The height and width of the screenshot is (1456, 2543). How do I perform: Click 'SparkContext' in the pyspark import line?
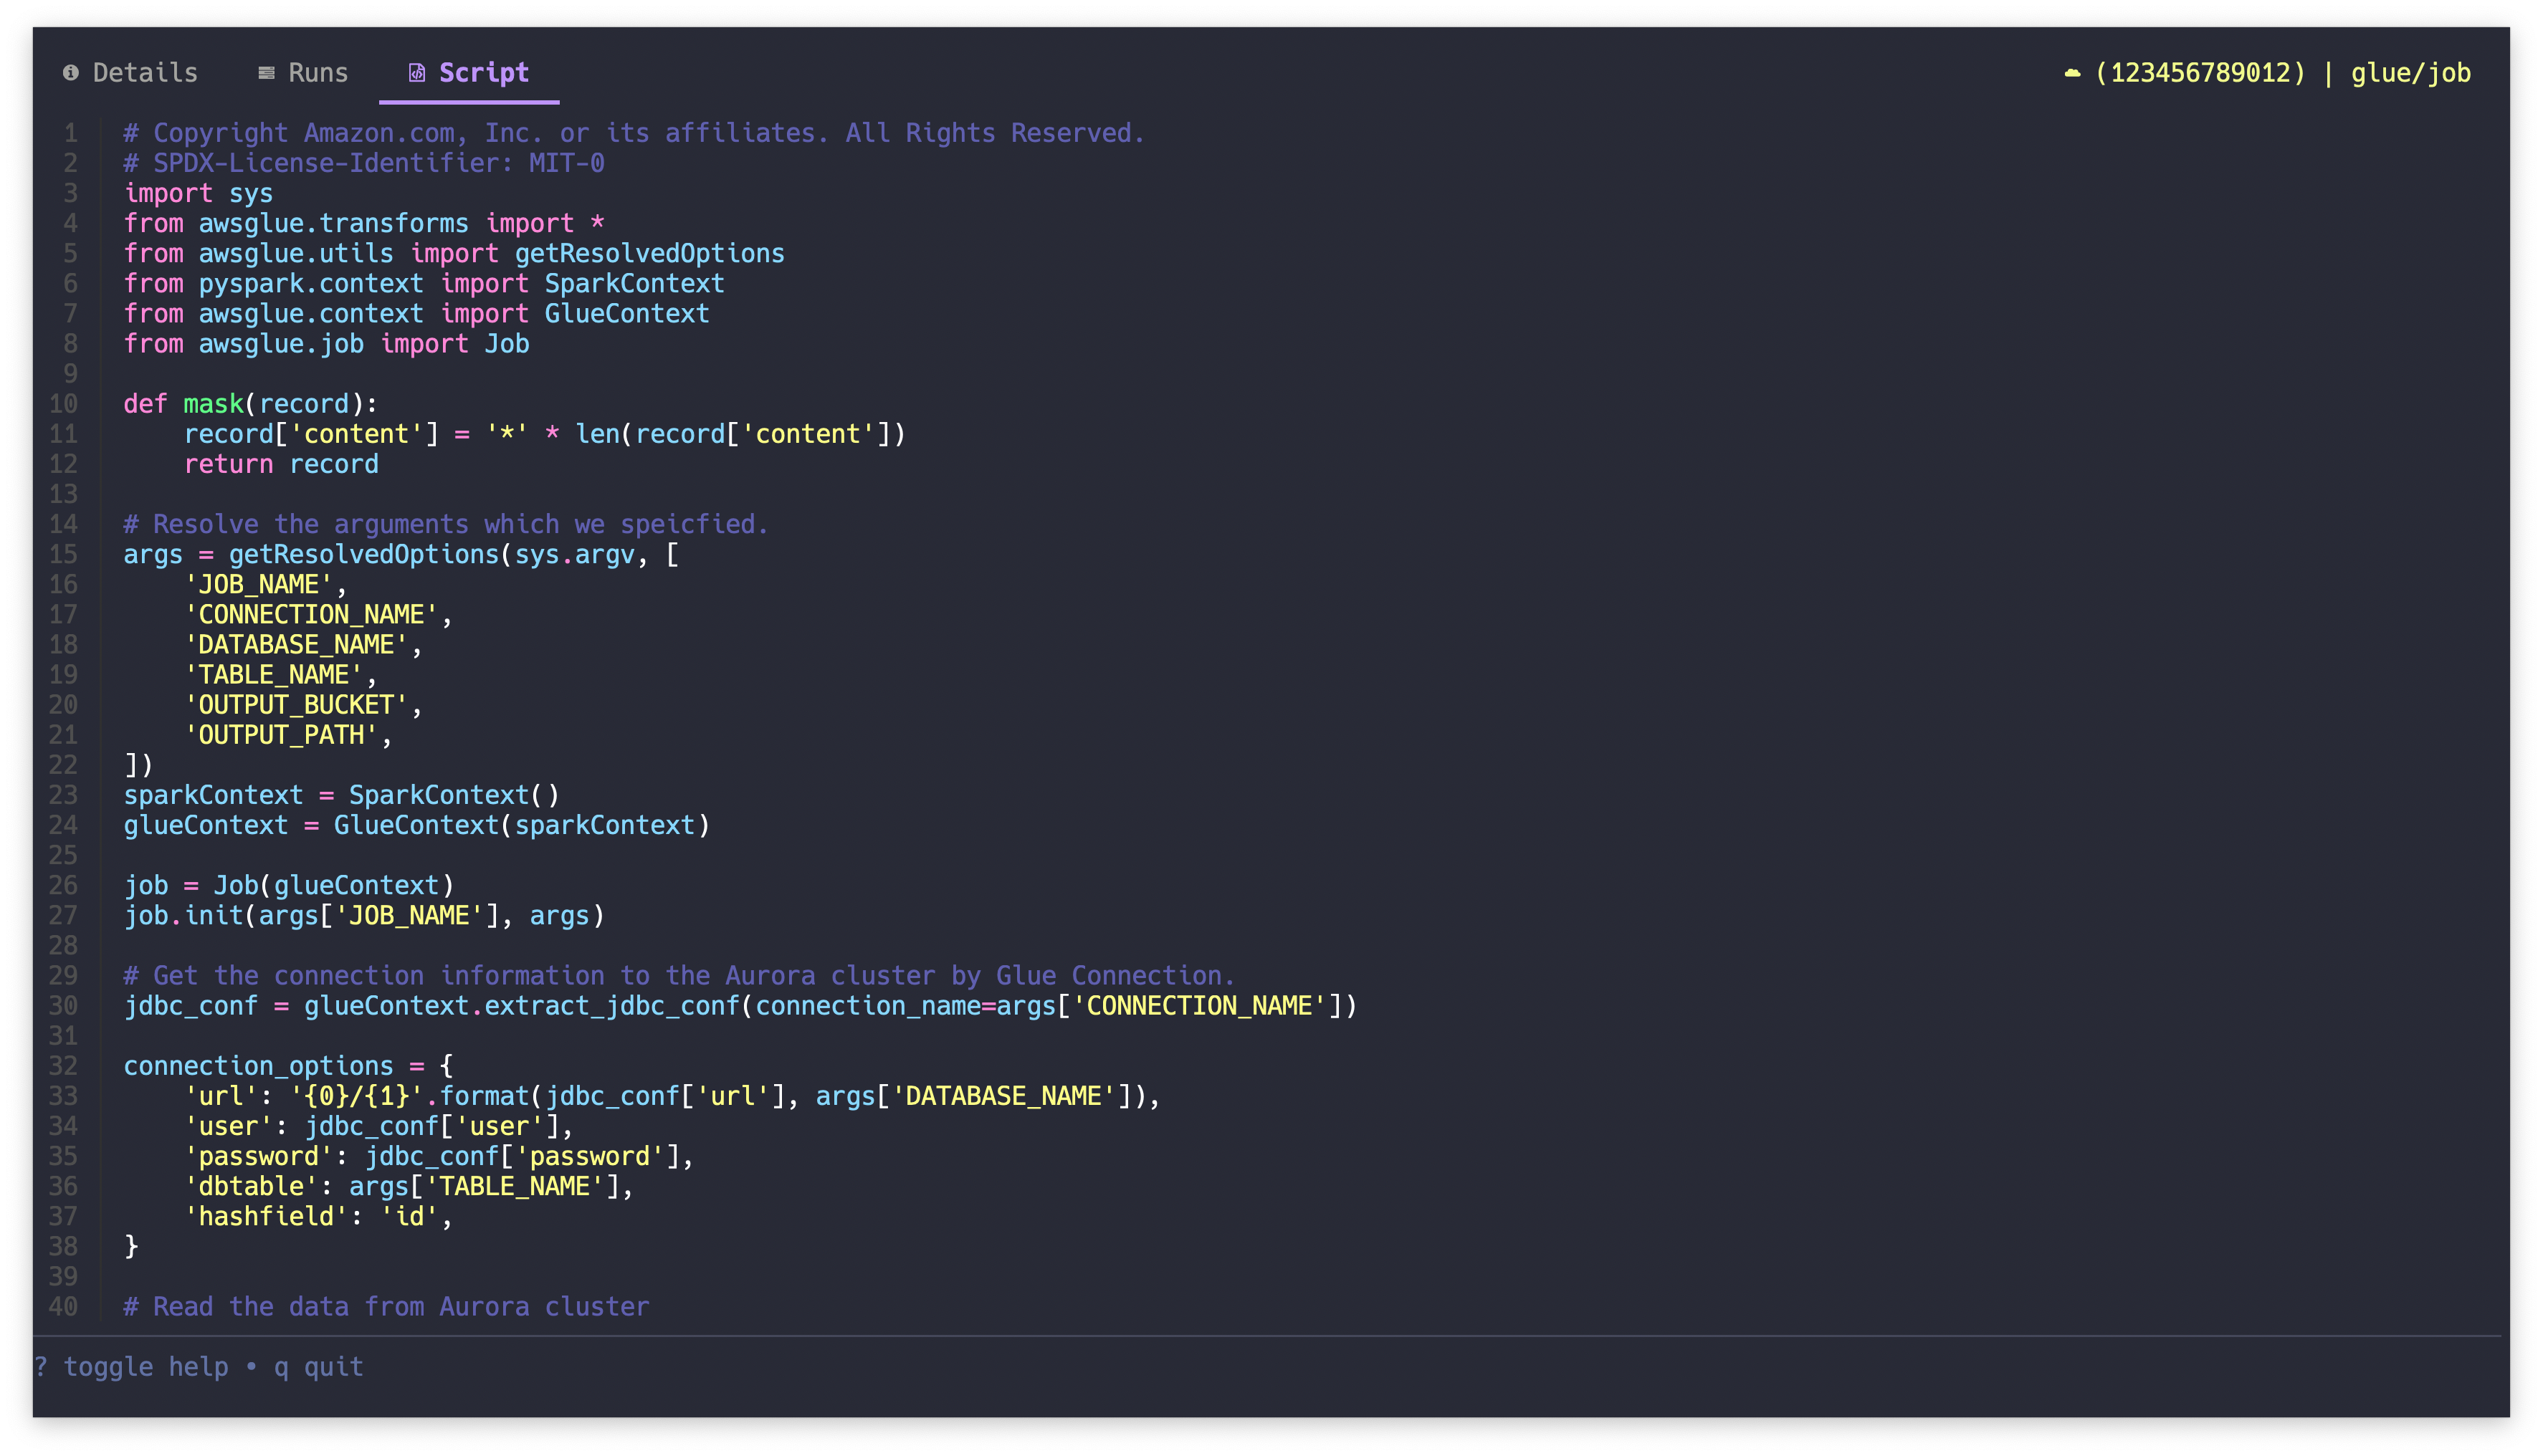point(634,283)
